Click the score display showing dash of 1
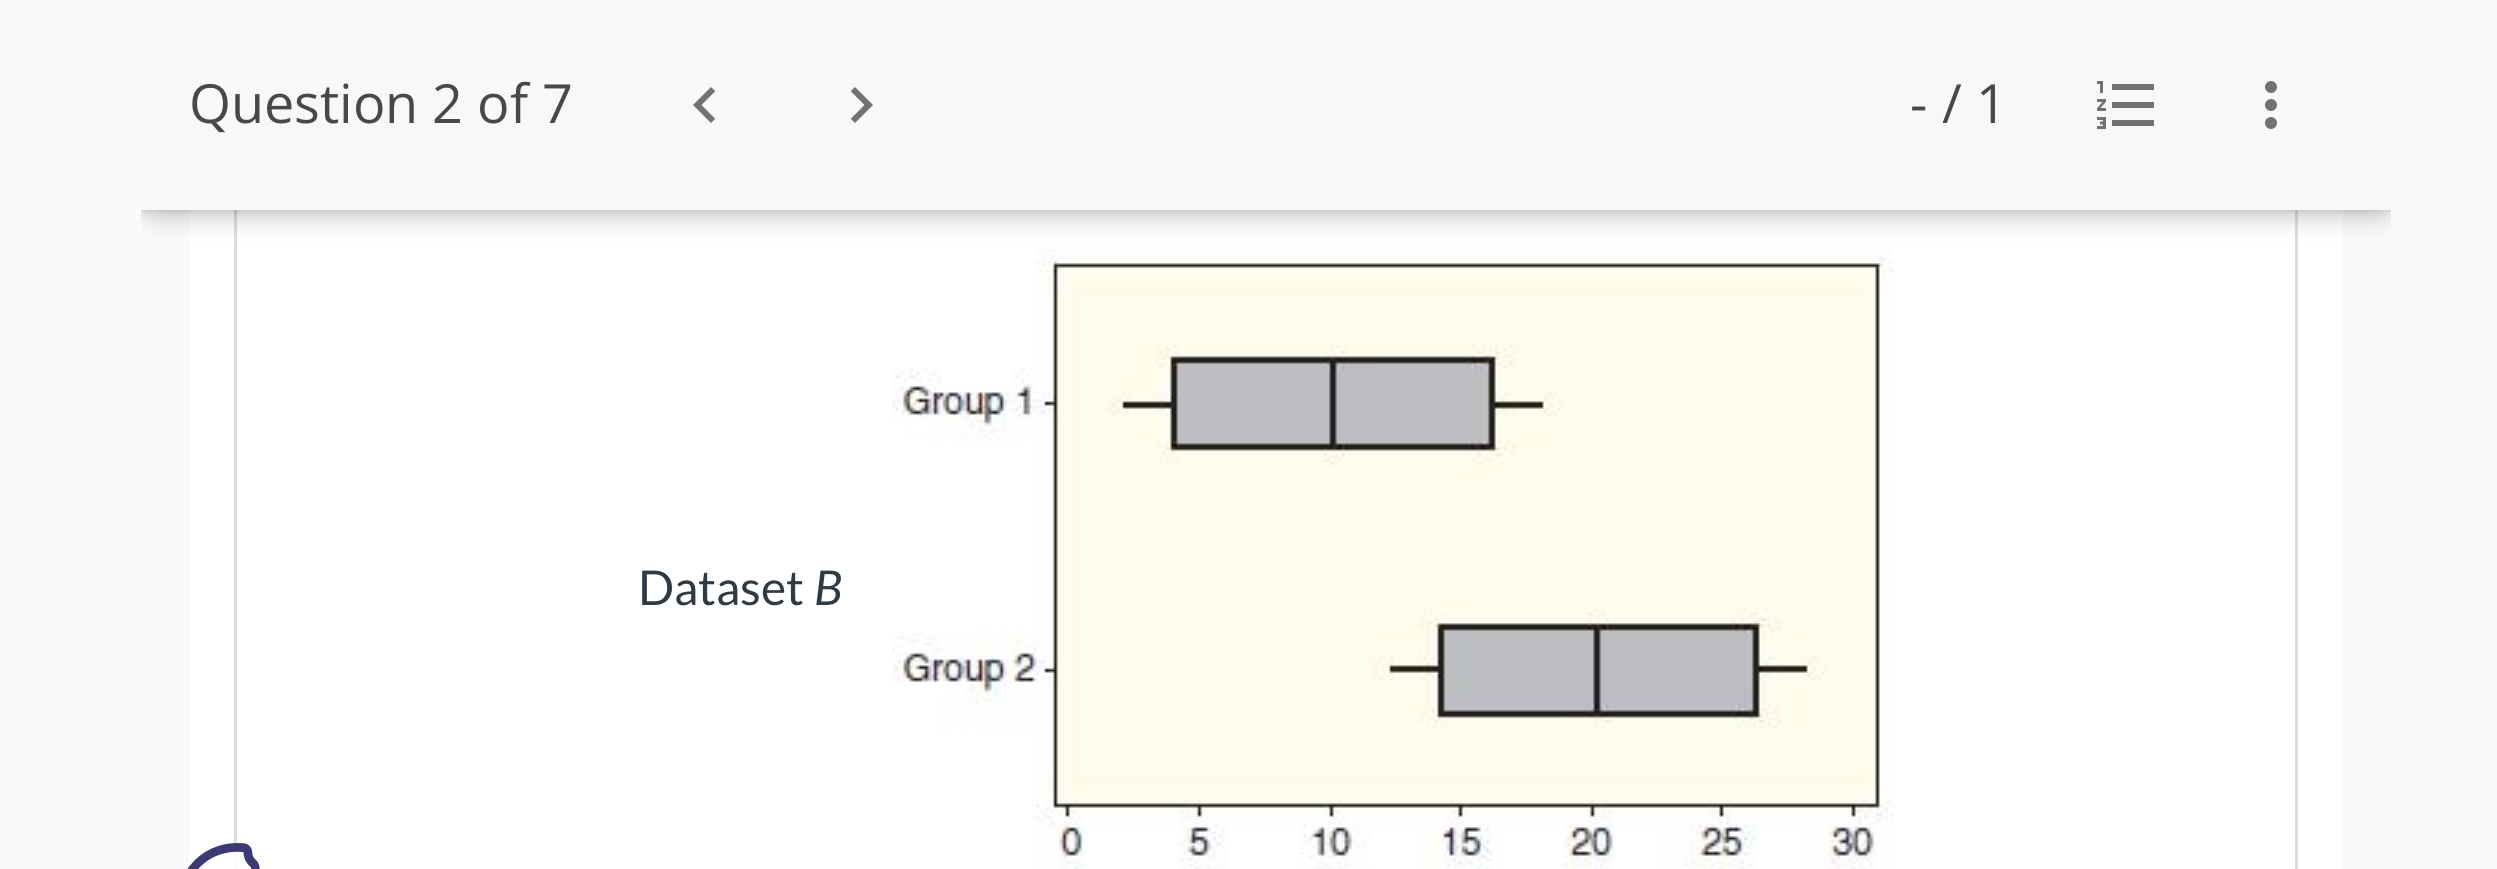2497x869 pixels. (1955, 104)
